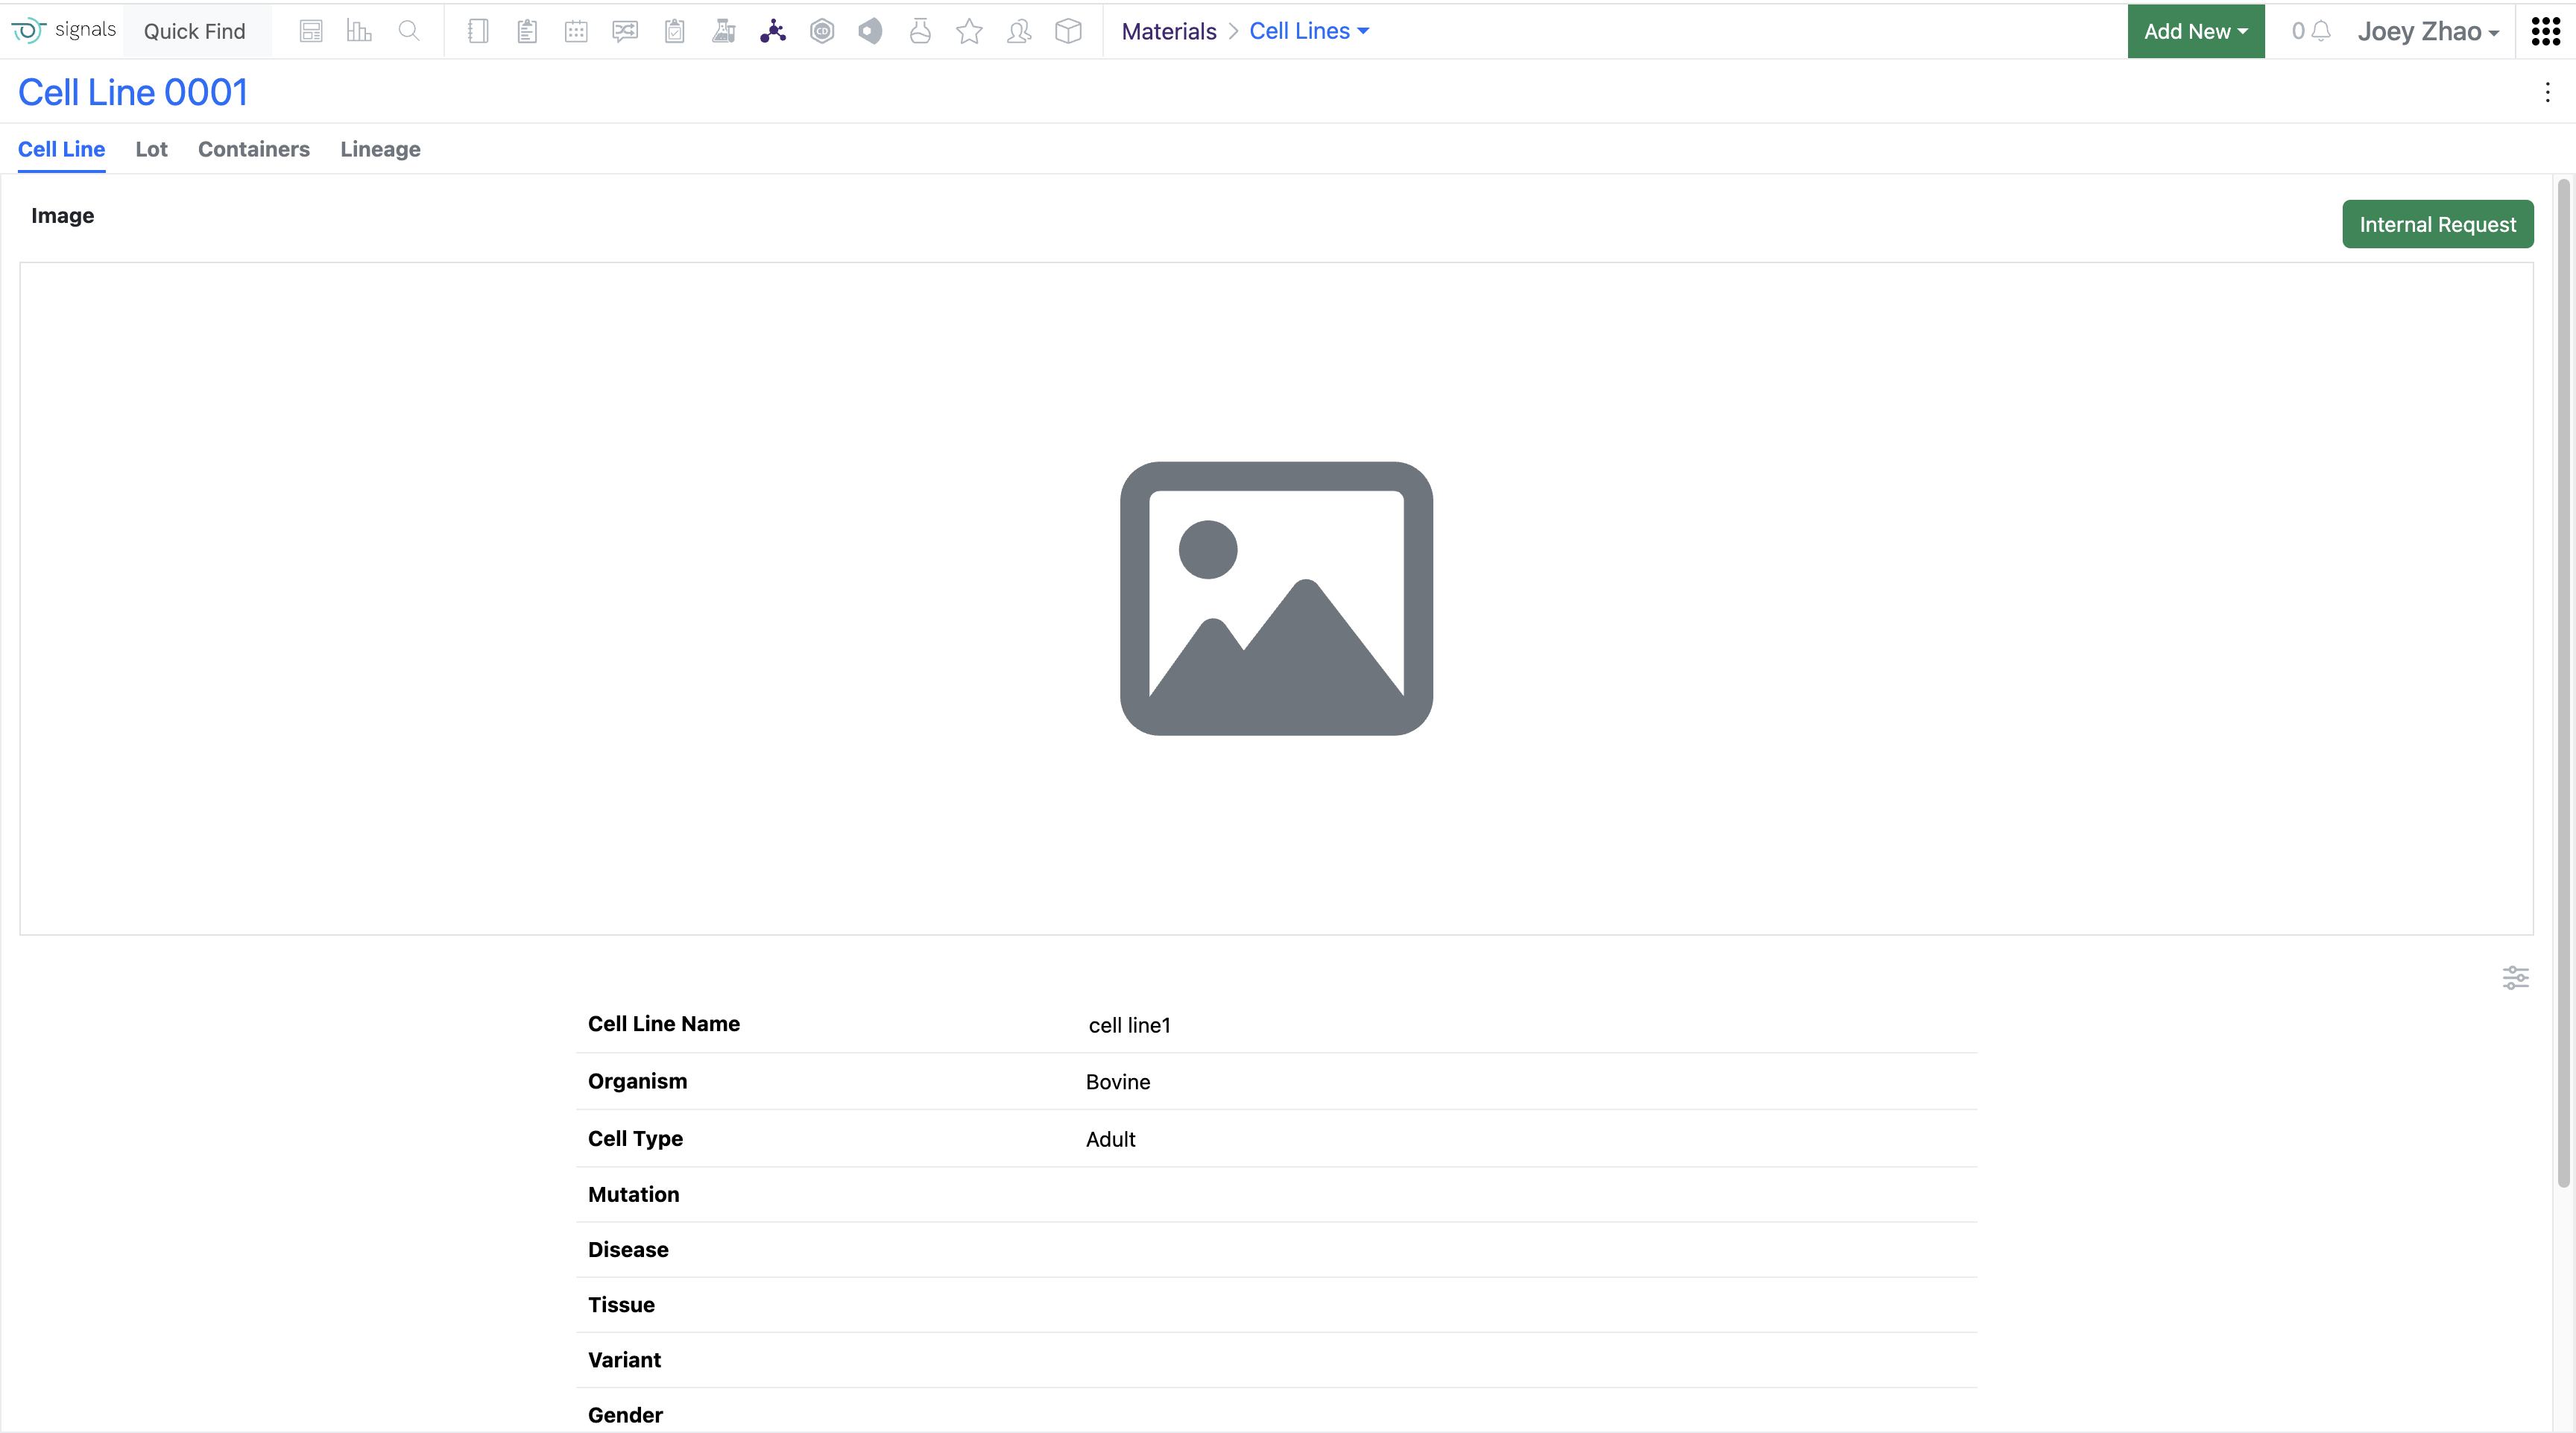Open the round-bottom flask icon
Screen dimensions: 2576x1433
click(x=920, y=31)
